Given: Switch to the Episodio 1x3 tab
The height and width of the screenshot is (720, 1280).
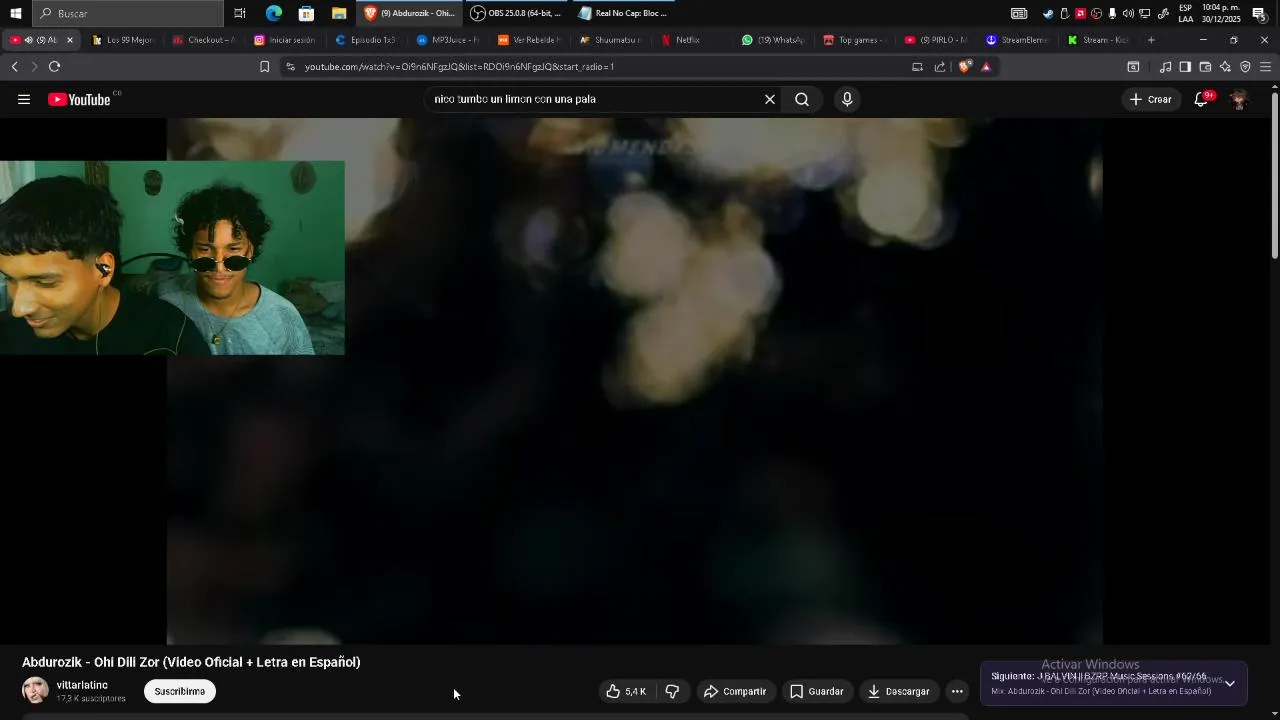Looking at the screenshot, I should point(366,40).
